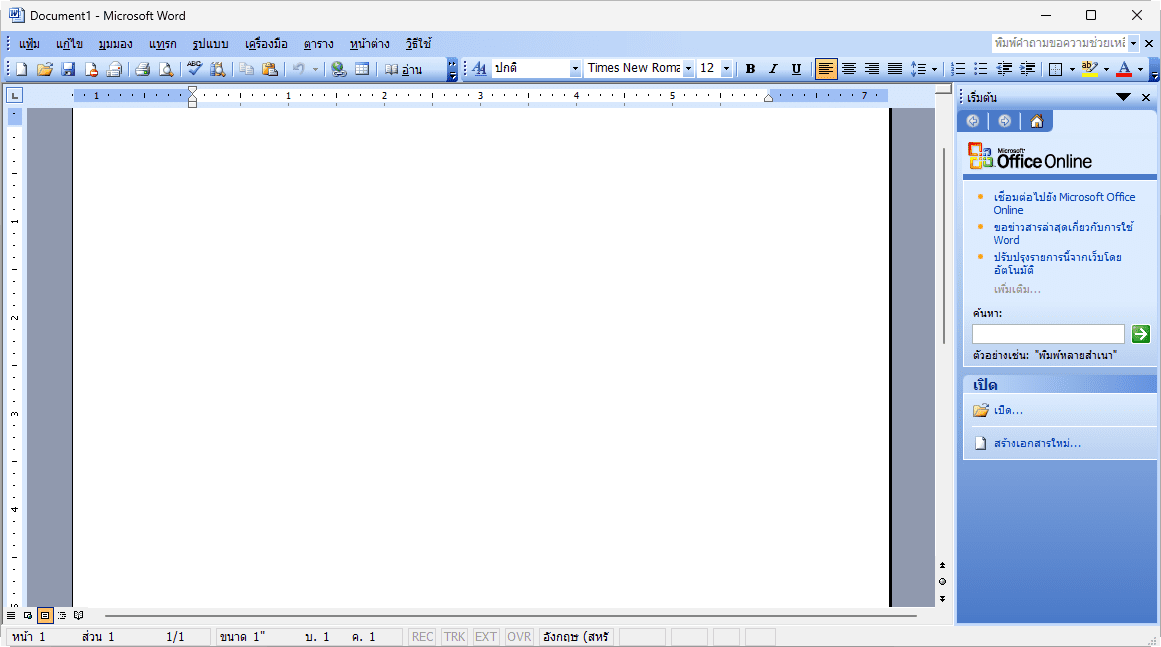Image resolution: width=1161 pixels, height=647 pixels.
Task: Switch to Print Layout view button
Action: [x=45, y=615]
